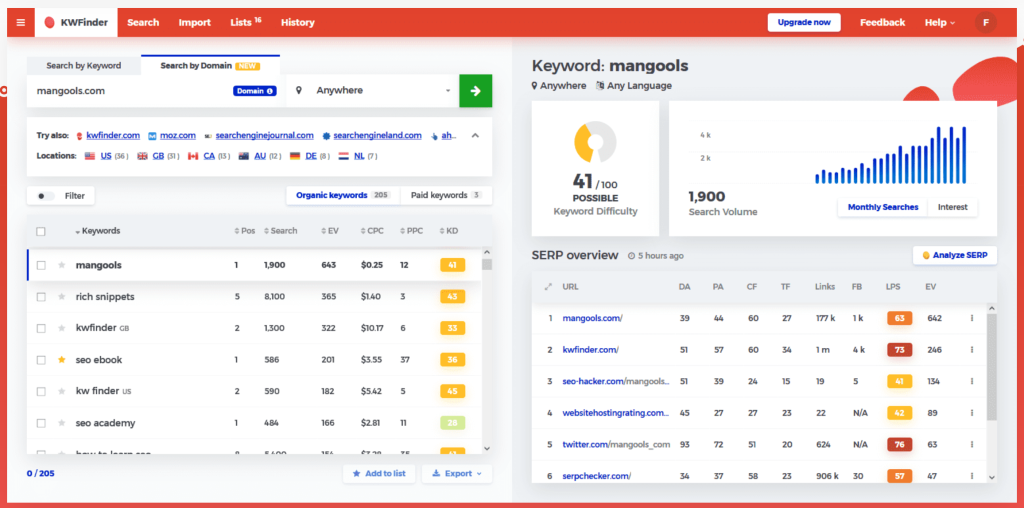Click the domain input field with mangools.com

click(130, 90)
